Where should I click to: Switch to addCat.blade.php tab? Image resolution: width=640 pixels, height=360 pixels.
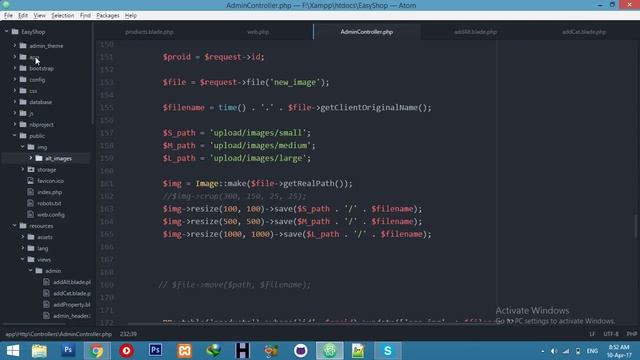(x=584, y=32)
